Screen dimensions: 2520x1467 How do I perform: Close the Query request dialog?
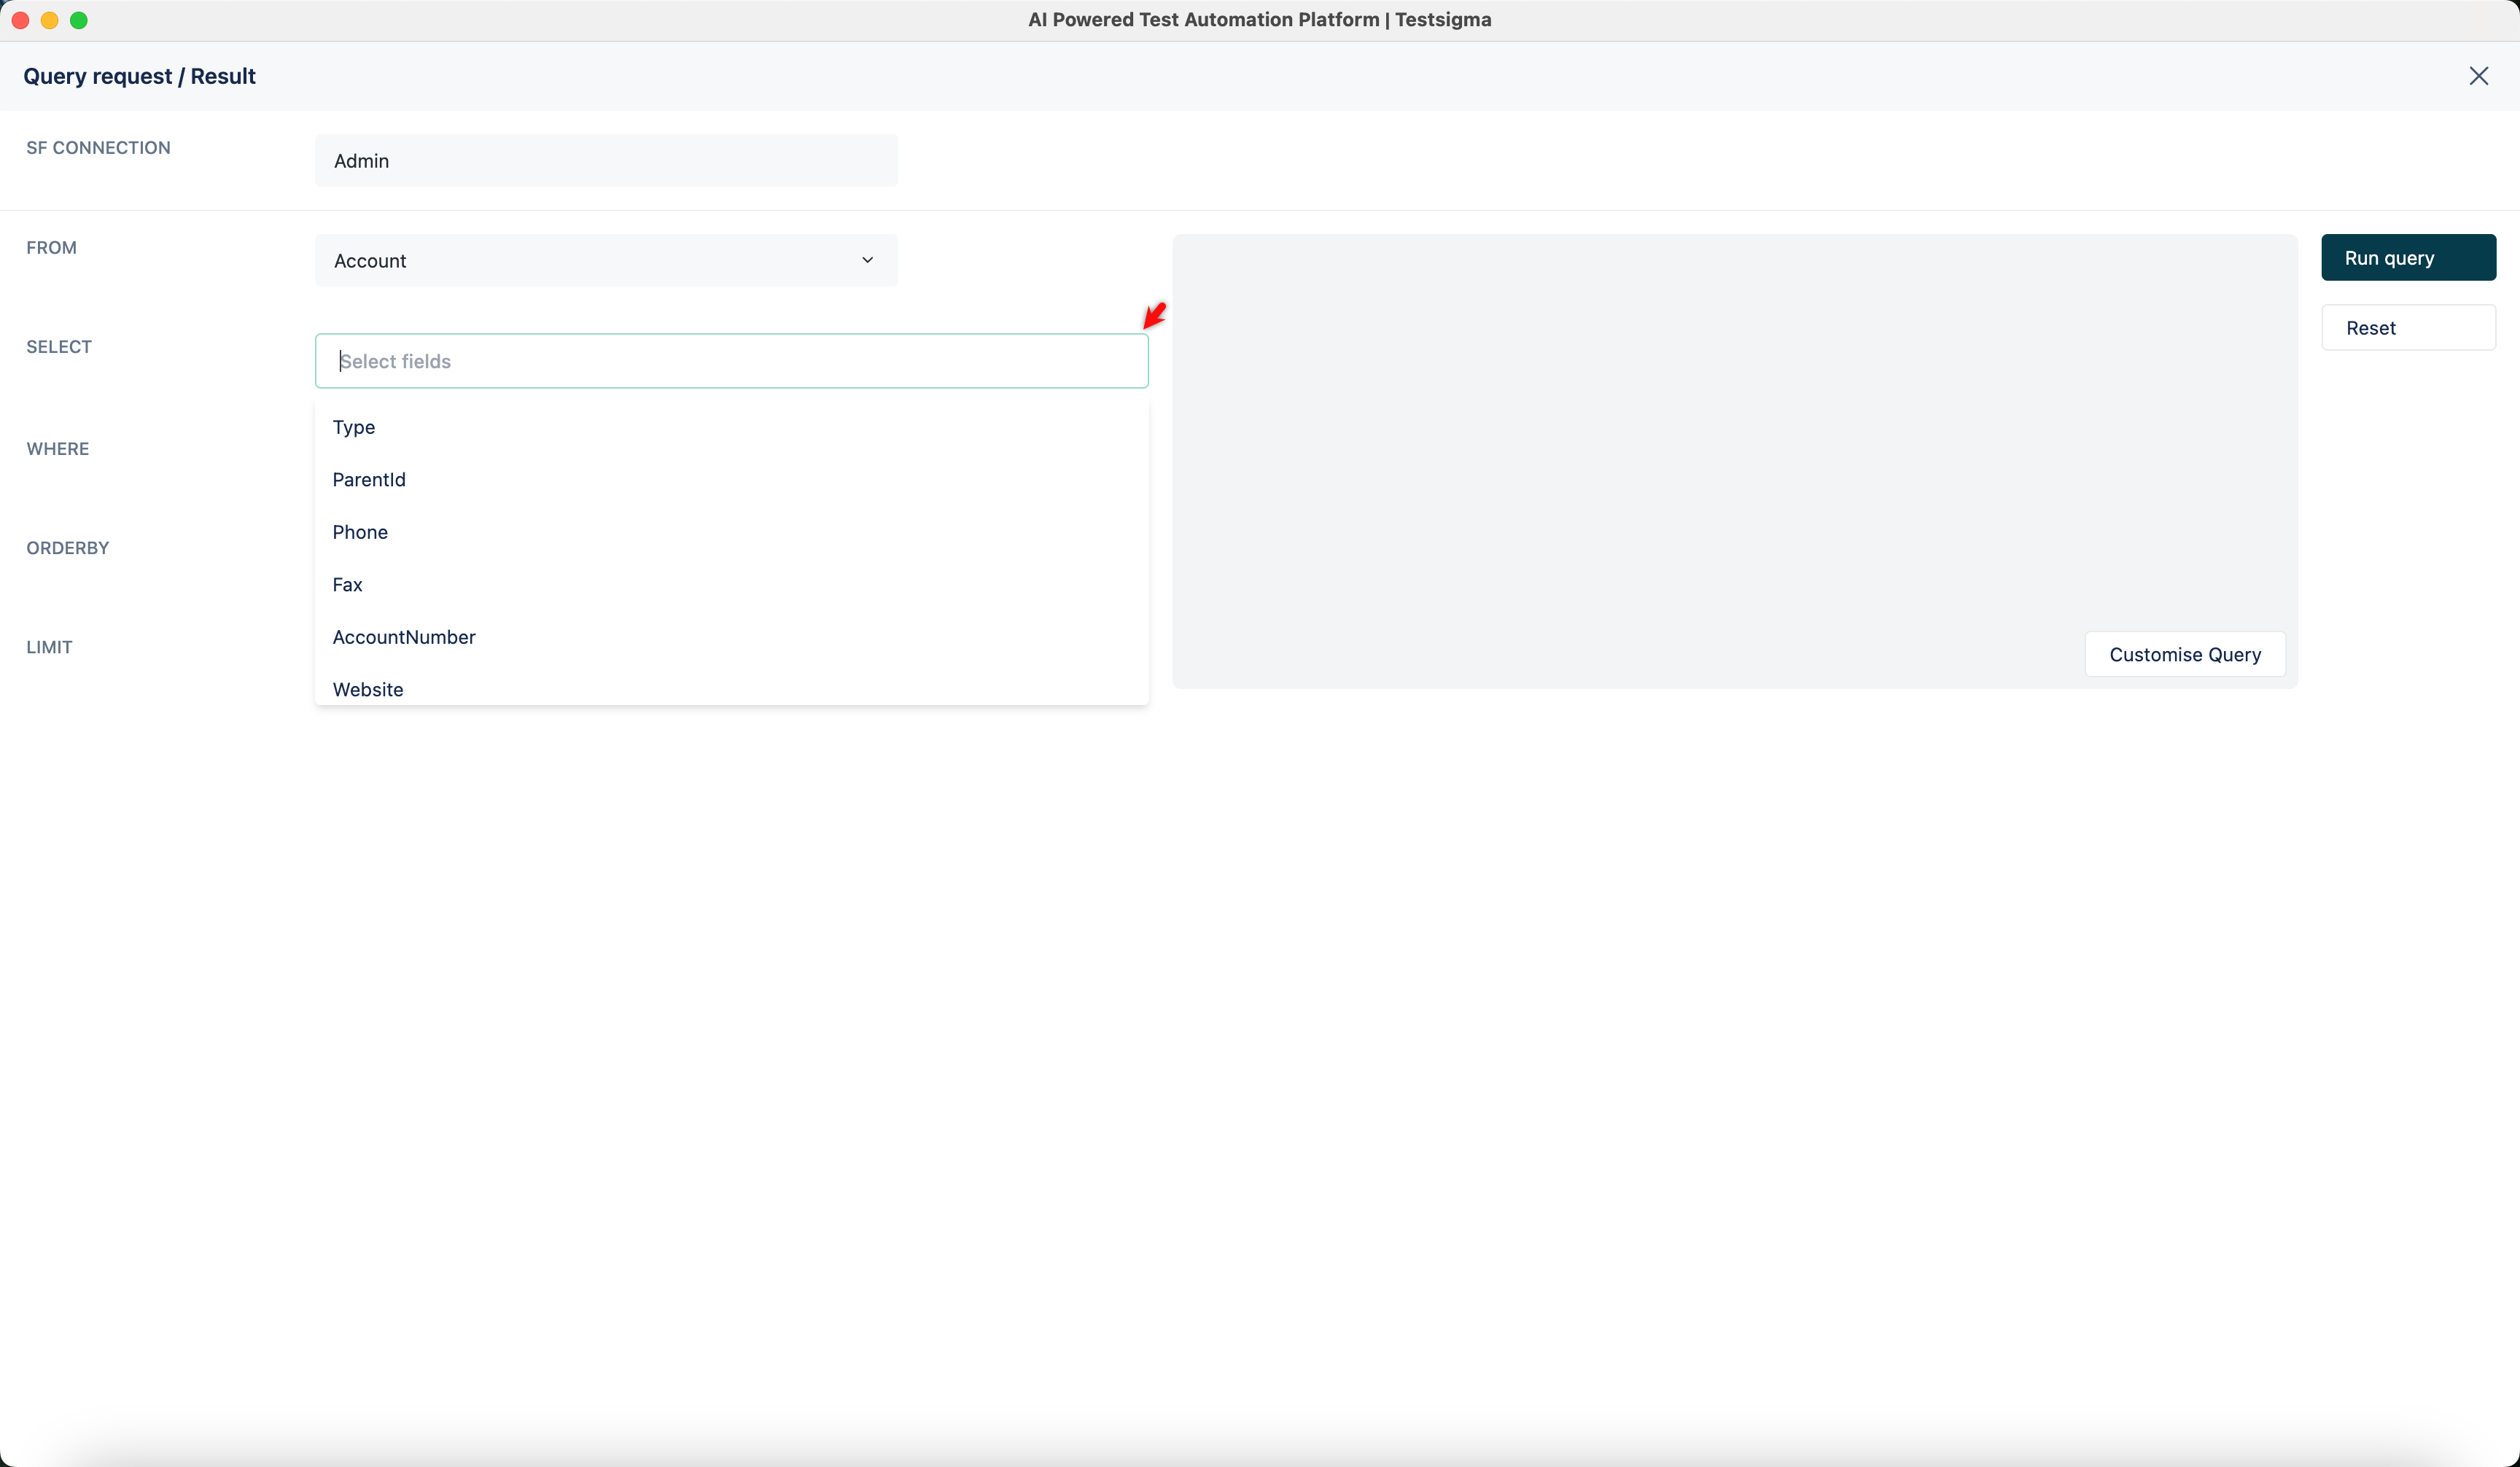(x=2480, y=76)
